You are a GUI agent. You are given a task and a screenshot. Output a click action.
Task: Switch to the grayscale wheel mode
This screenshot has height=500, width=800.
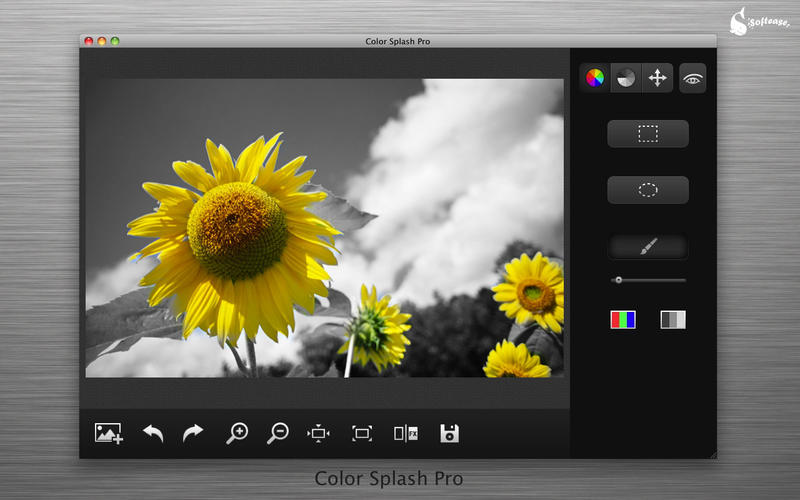[x=626, y=78]
